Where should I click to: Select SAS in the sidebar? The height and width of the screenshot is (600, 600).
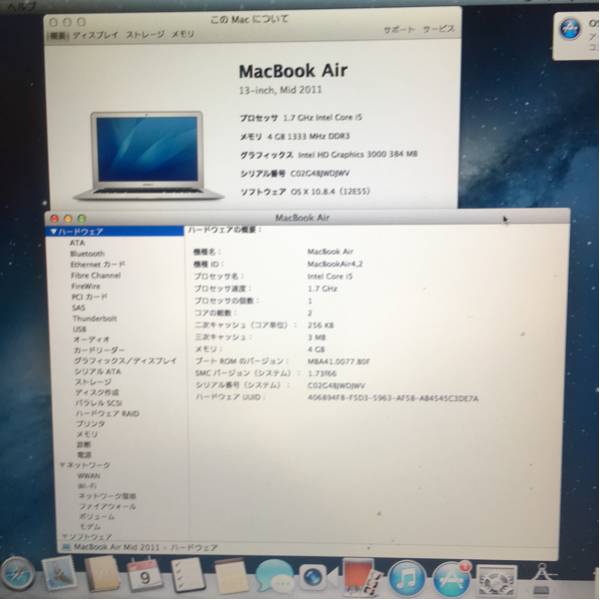[78, 308]
